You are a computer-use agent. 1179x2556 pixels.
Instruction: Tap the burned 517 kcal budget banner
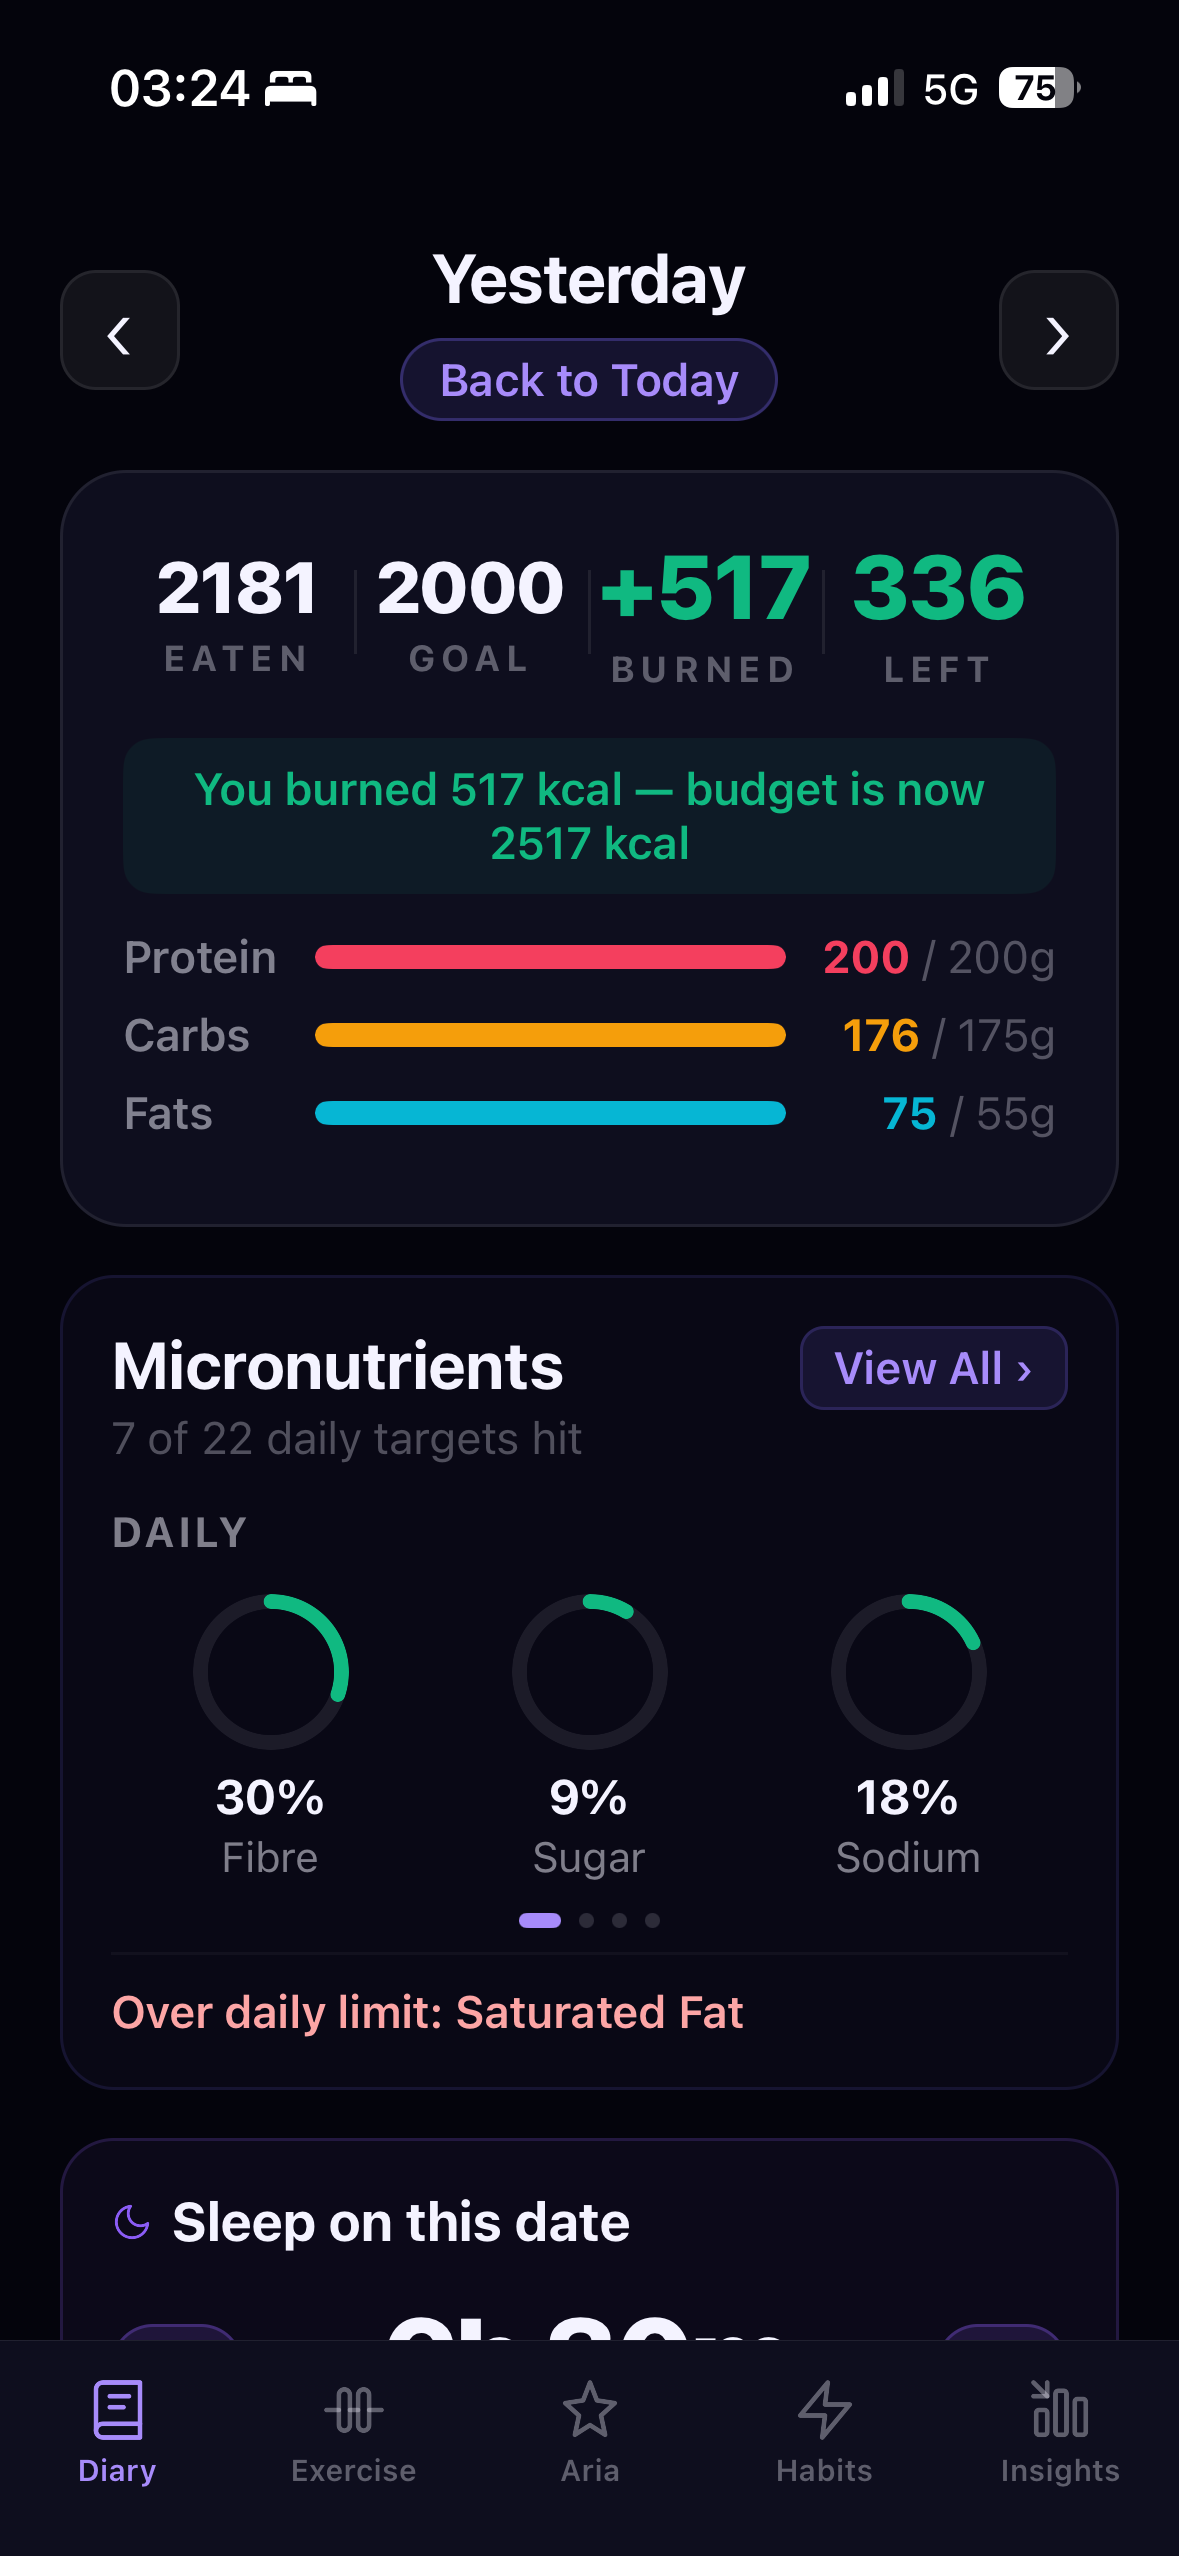coord(589,816)
